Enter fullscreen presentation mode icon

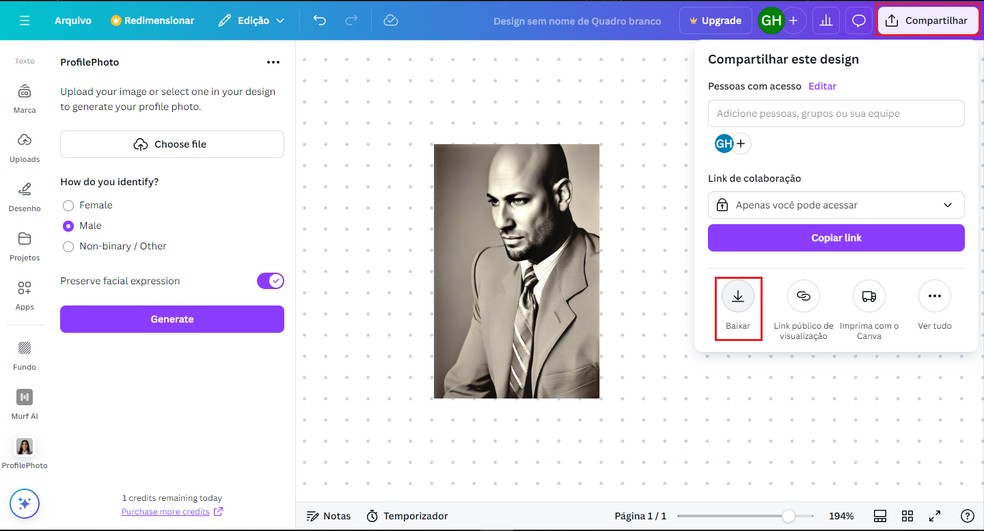tap(934, 516)
